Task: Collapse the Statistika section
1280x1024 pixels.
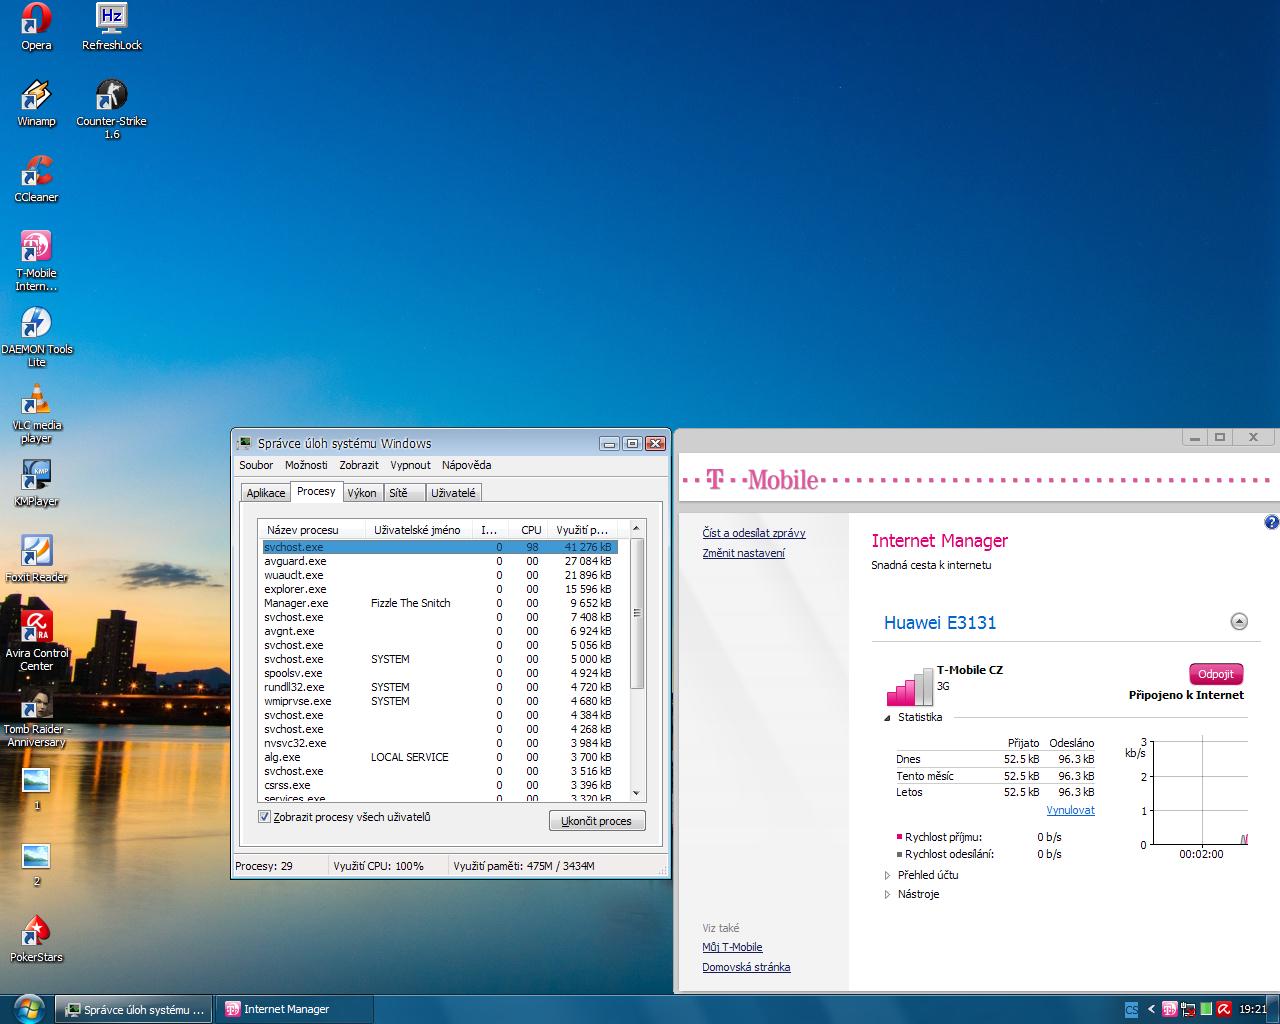Action: click(x=887, y=718)
